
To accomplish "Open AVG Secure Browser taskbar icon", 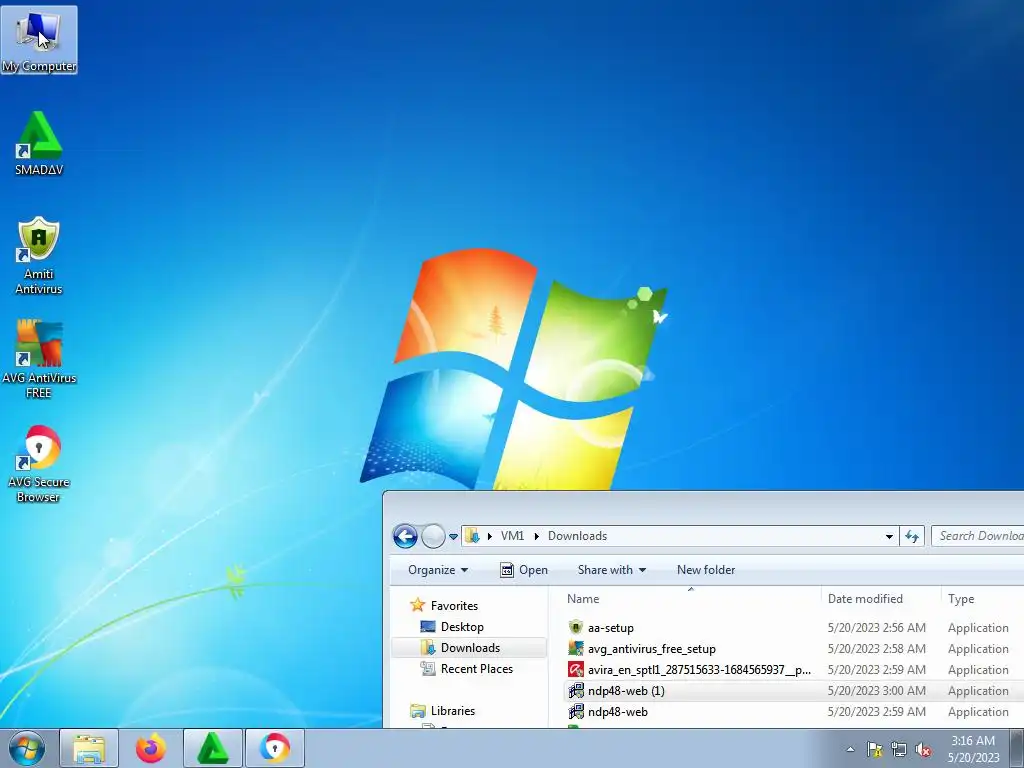I will point(275,748).
